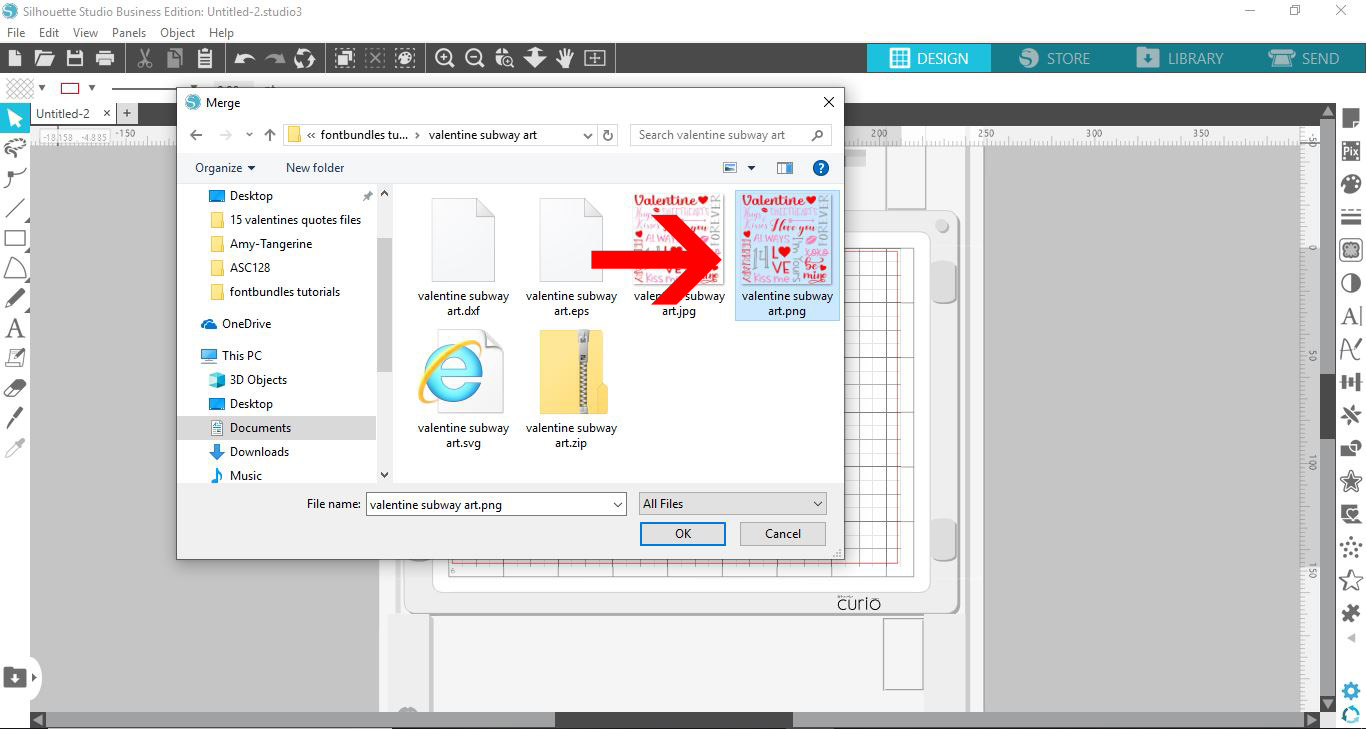The height and width of the screenshot is (729, 1366).
Task: Open the line color dropdown arrow
Action: click(x=92, y=88)
